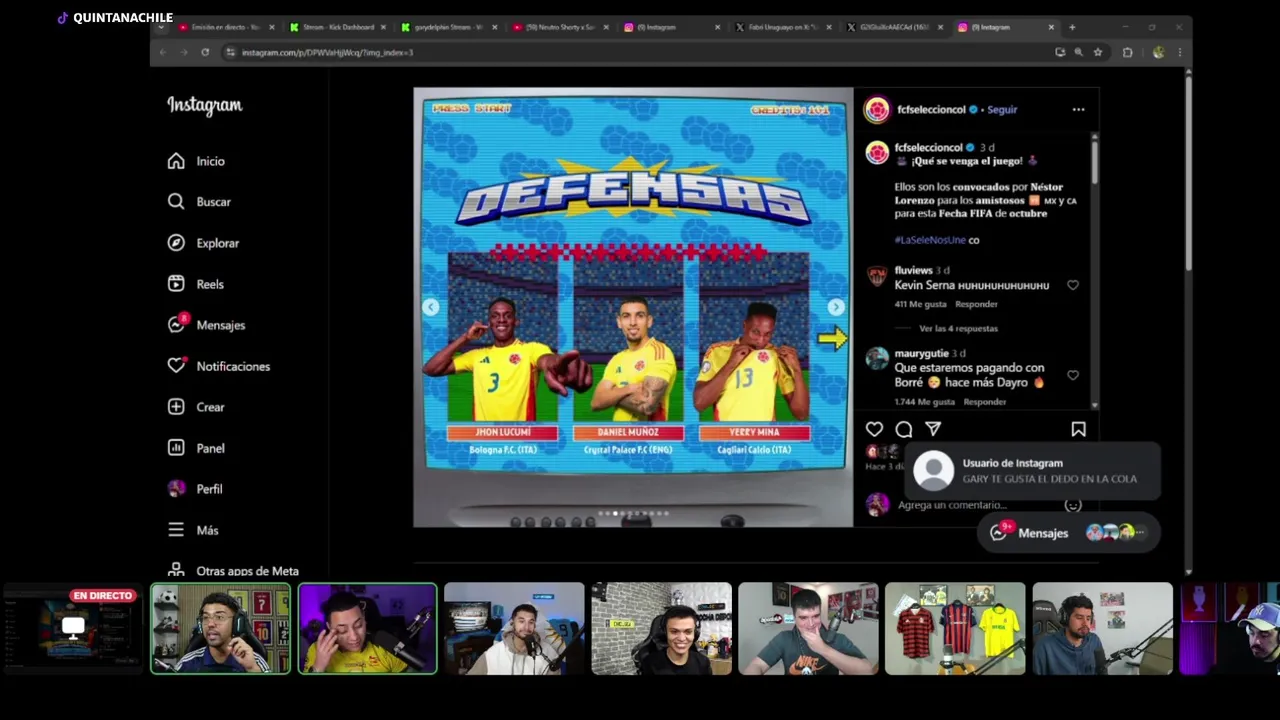Go back in browser history
Screen dimensions: 1280x720
163,52
